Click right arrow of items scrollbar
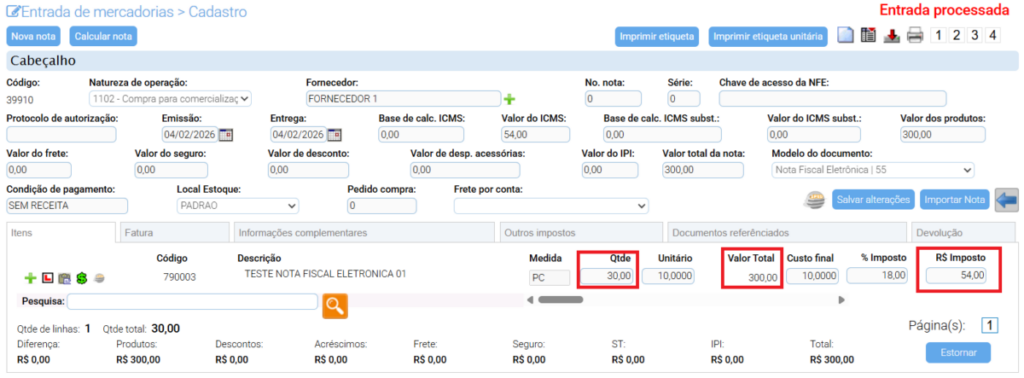Viewport: 1024px width, 378px height. pos(842,300)
